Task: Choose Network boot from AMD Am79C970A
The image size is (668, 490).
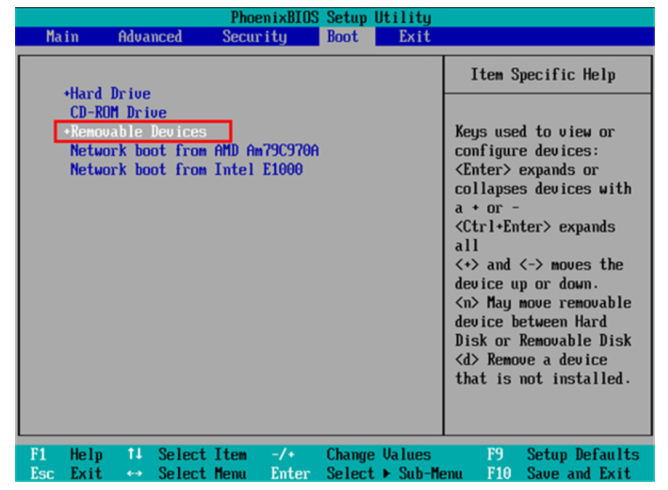Action: pyautogui.click(x=194, y=151)
